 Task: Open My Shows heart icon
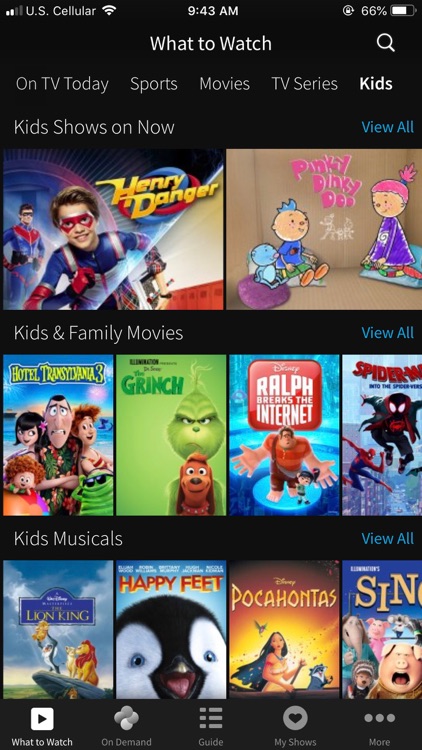point(295,719)
